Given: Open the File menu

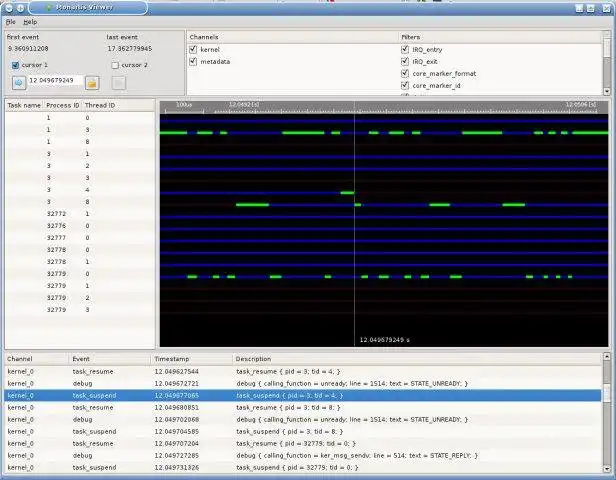Looking at the screenshot, I should pos(11,22).
